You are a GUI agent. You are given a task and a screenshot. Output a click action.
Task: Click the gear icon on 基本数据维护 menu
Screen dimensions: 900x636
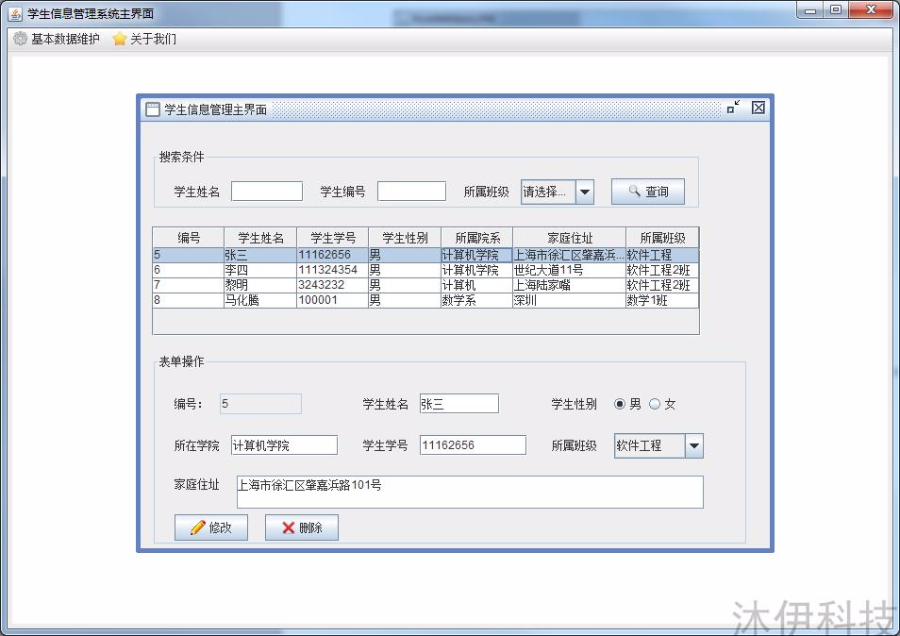point(20,38)
